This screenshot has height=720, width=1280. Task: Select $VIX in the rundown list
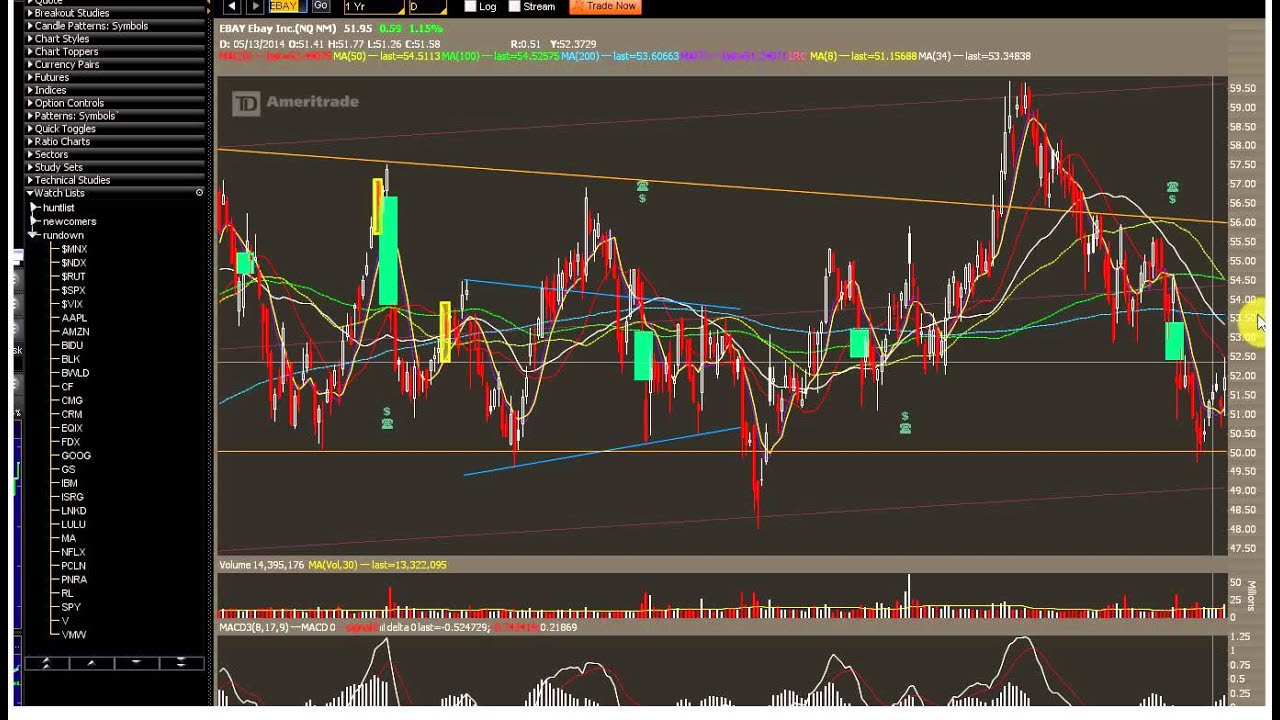pyautogui.click(x=72, y=304)
